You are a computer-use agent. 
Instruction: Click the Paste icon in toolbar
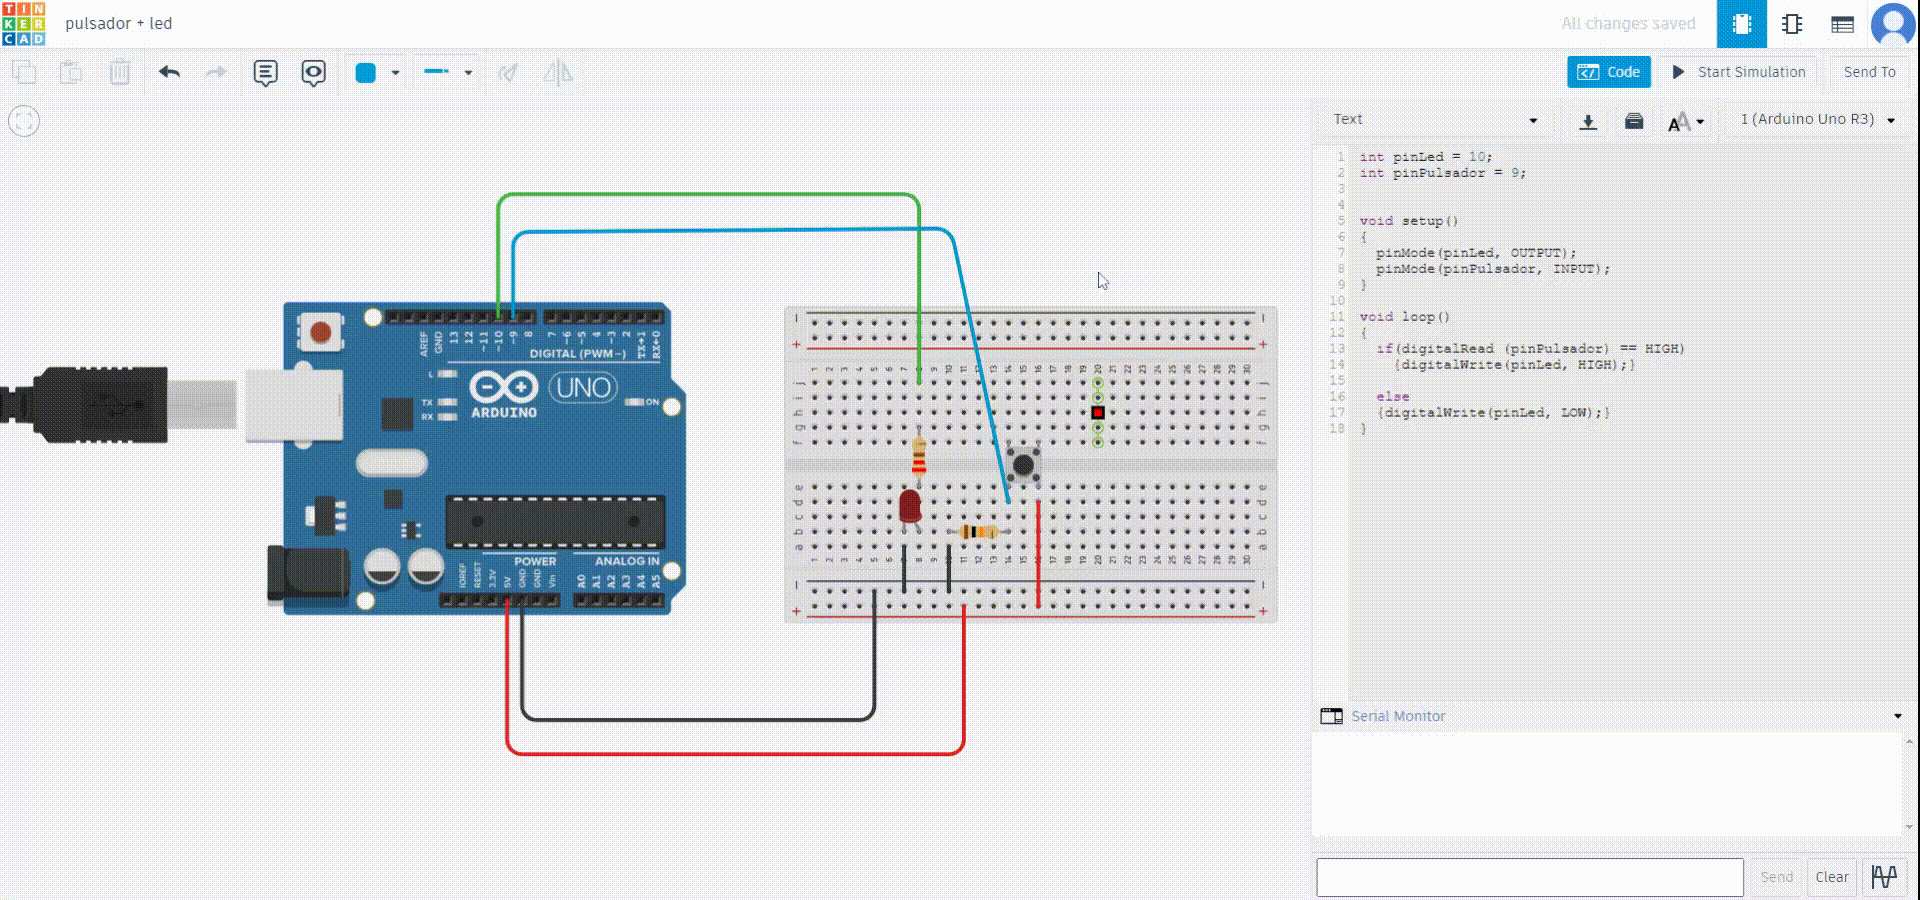71,72
